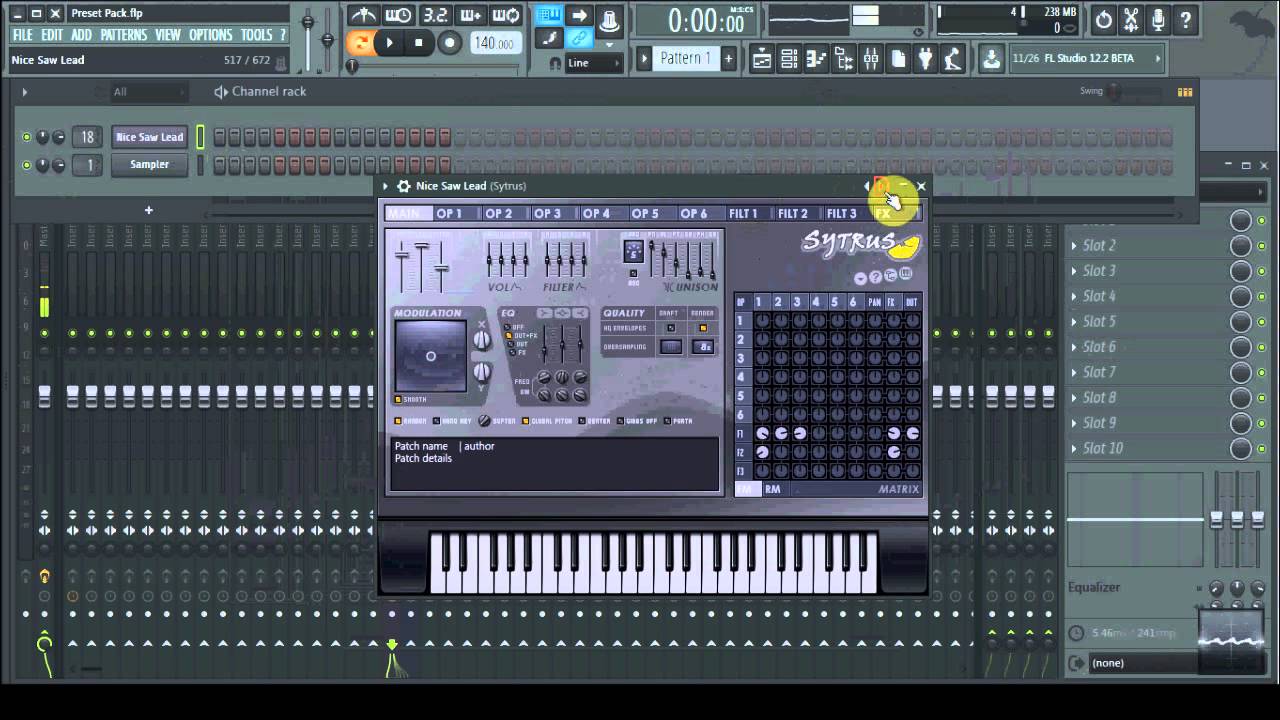
Task: Select the Nice Saw Lead channel button
Action: [150, 137]
